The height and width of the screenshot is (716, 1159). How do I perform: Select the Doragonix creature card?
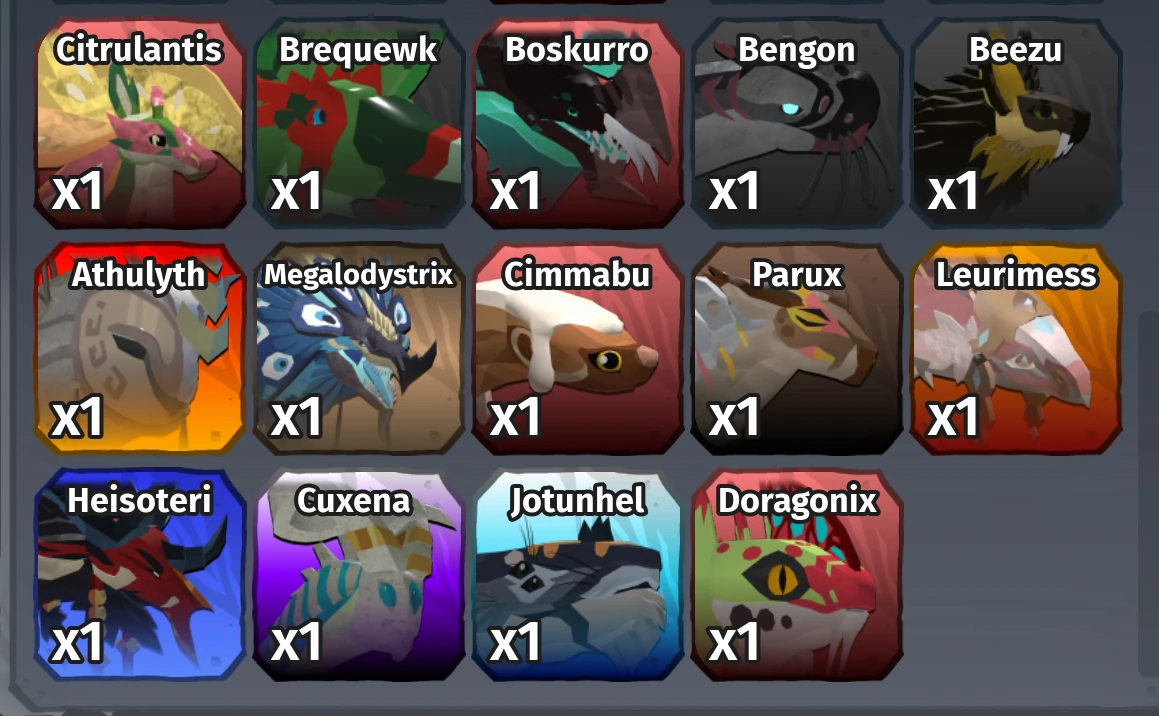(x=796, y=574)
